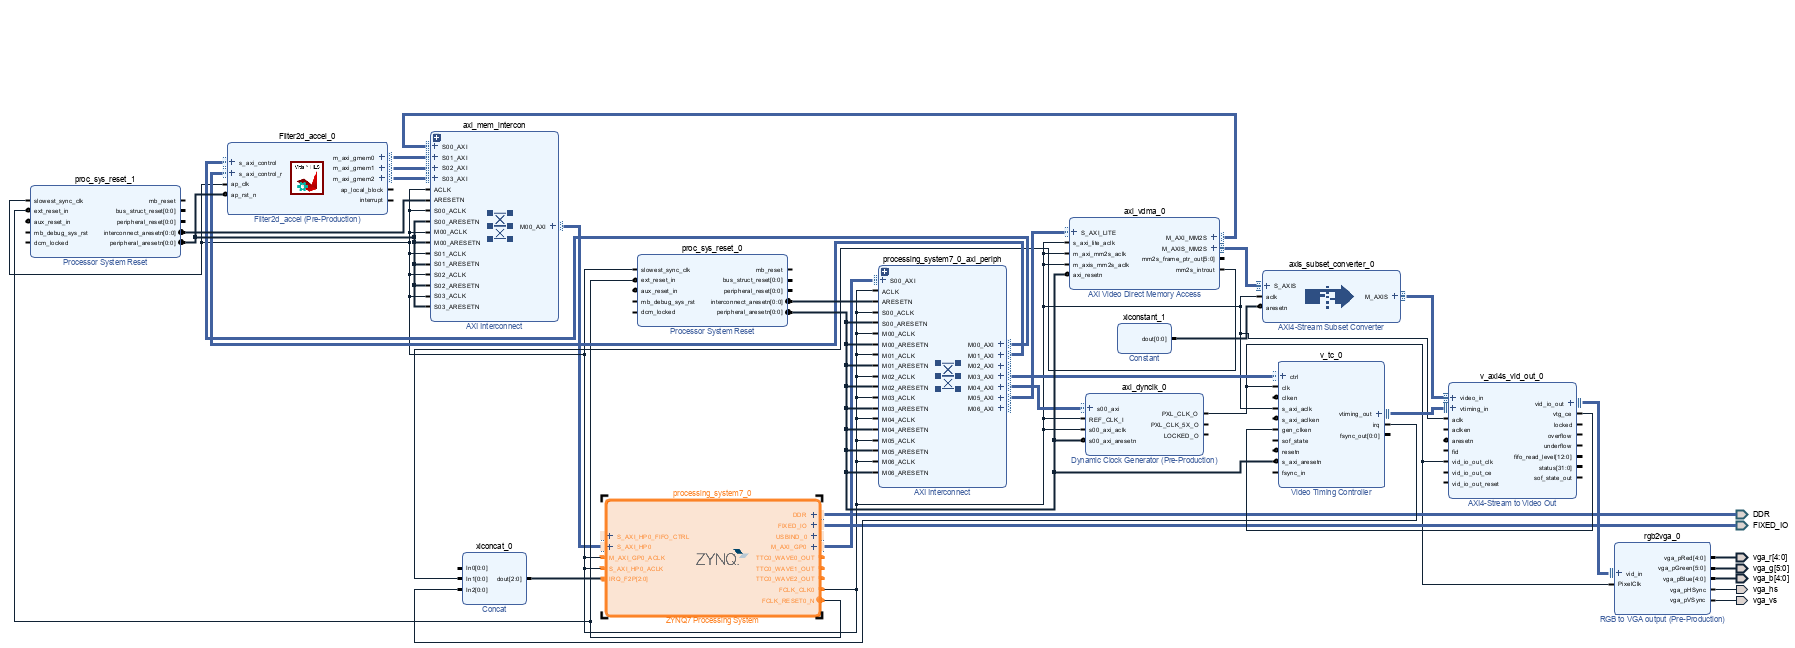The height and width of the screenshot is (648, 1795).
Task: Select the vga_g[5:0] output port symbol
Action: (x=1742, y=568)
